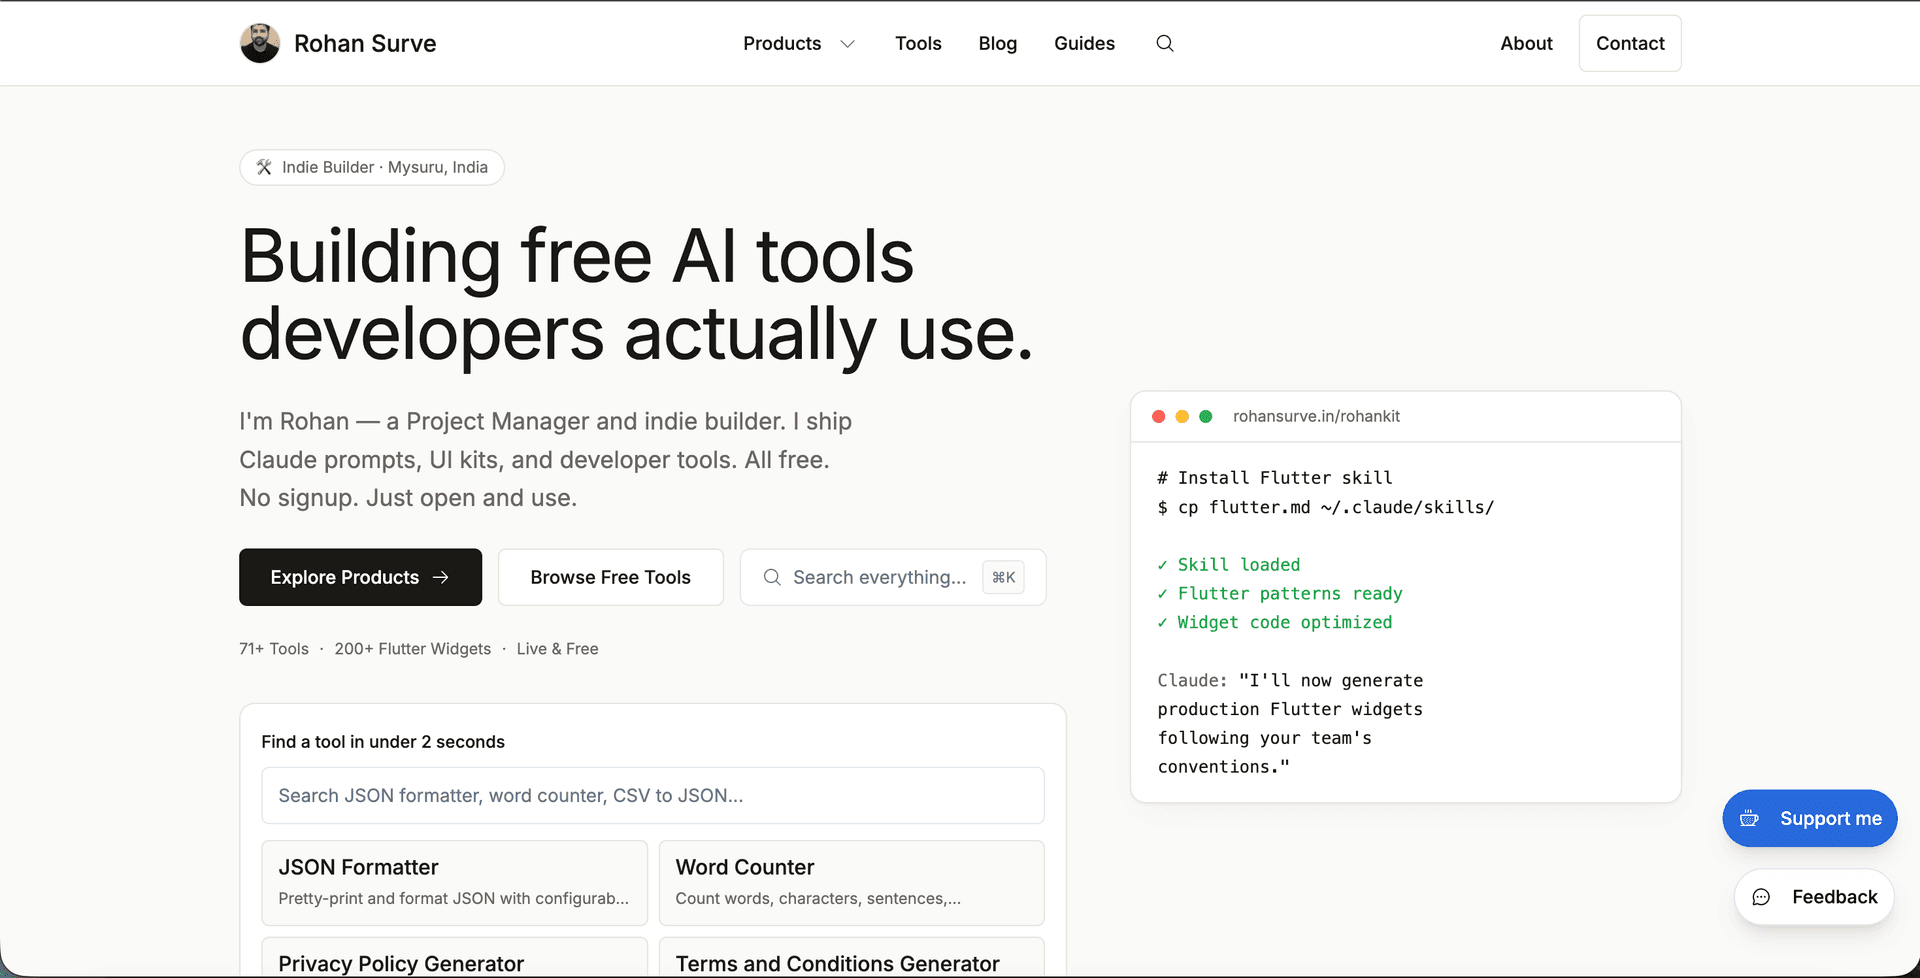Click the Indie Builder · Mysuru, India badge
The height and width of the screenshot is (978, 1920).
pyautogui.click(x=372, y=167)
